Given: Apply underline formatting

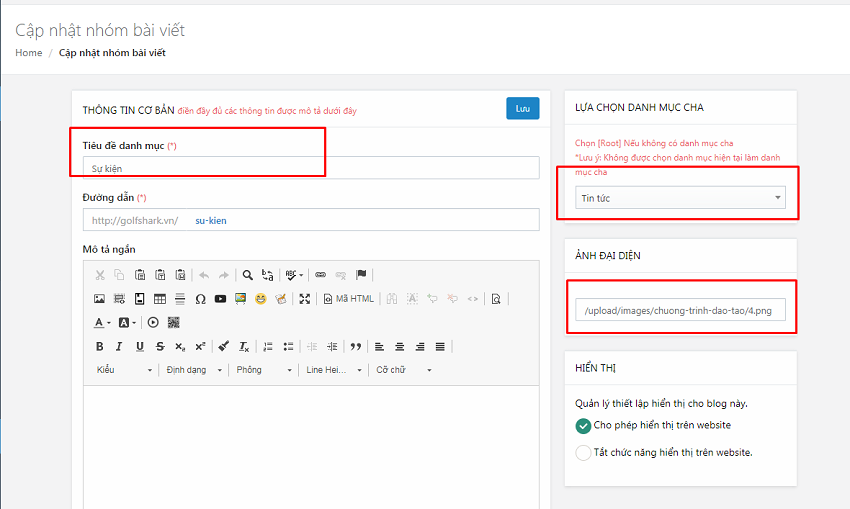Looking at the screenshot, I should [x=139, y=346].
